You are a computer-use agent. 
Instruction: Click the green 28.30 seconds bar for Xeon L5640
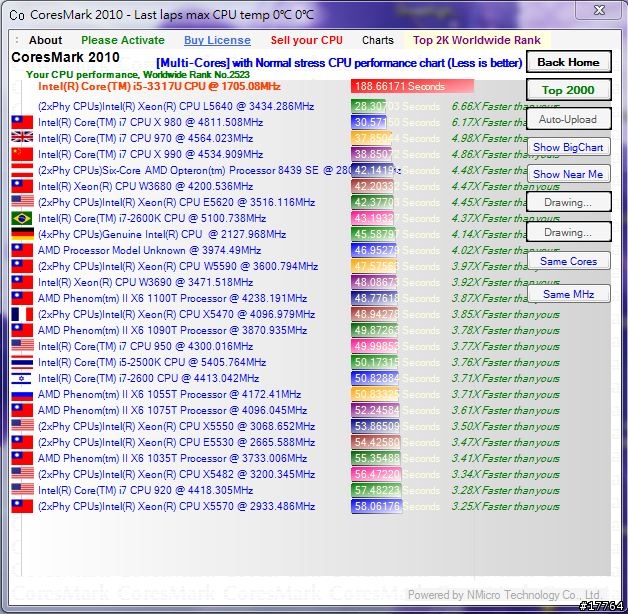pyautogui.click(x=368, y=106)
